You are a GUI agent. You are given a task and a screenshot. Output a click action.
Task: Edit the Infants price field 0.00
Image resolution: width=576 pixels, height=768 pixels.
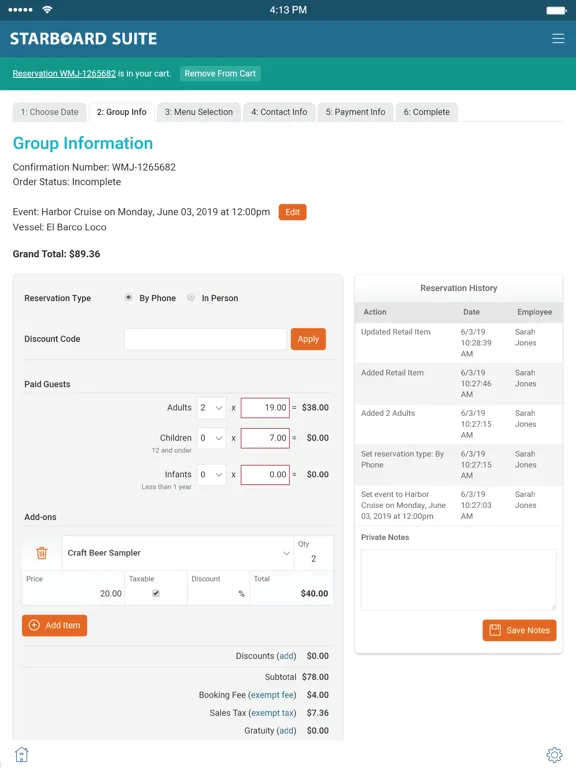tap(265, 475)
